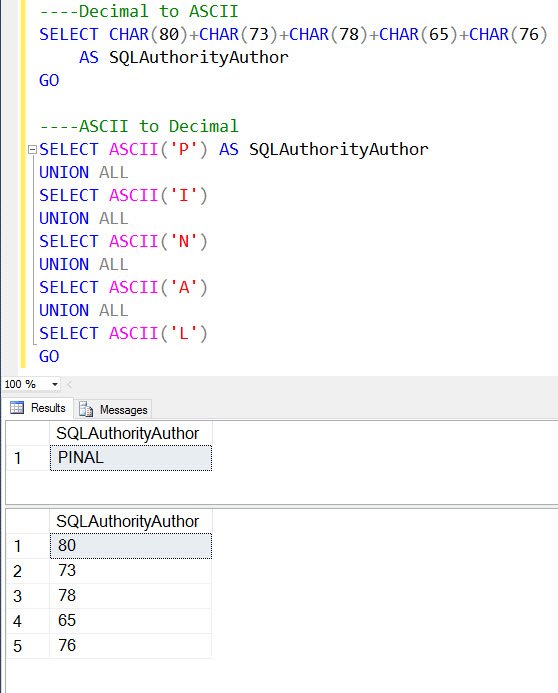Click the cell with value 65
Screen dimensions: 558x693
coord(131,621)
